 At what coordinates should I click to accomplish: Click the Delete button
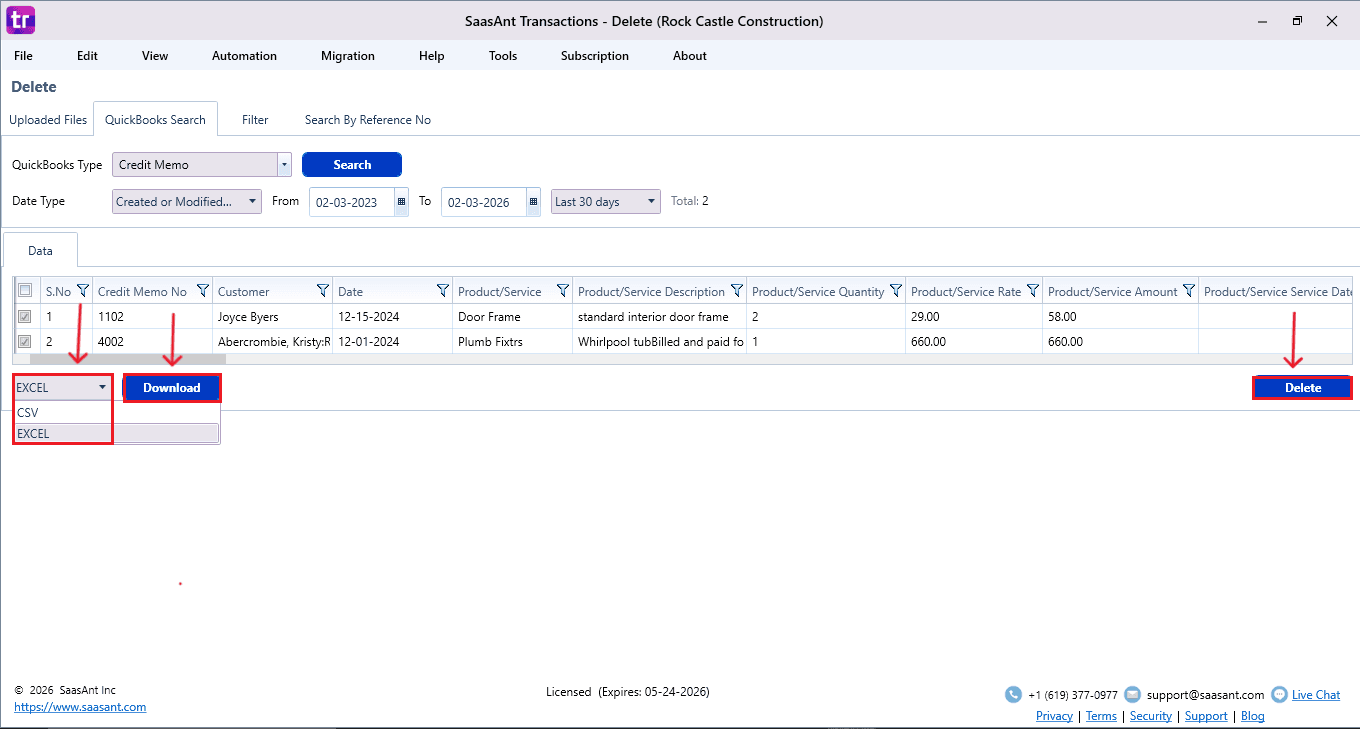[x=1303, y=388]
